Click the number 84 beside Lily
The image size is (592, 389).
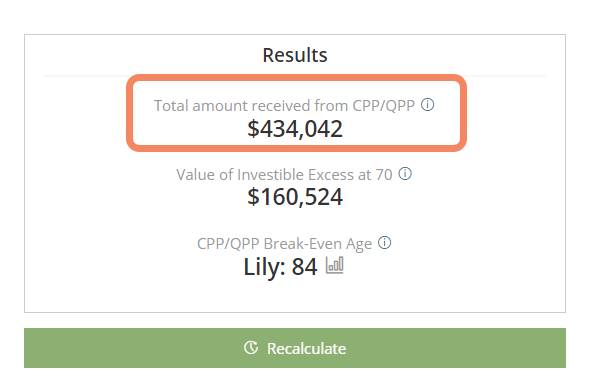(x=305, y=267)
